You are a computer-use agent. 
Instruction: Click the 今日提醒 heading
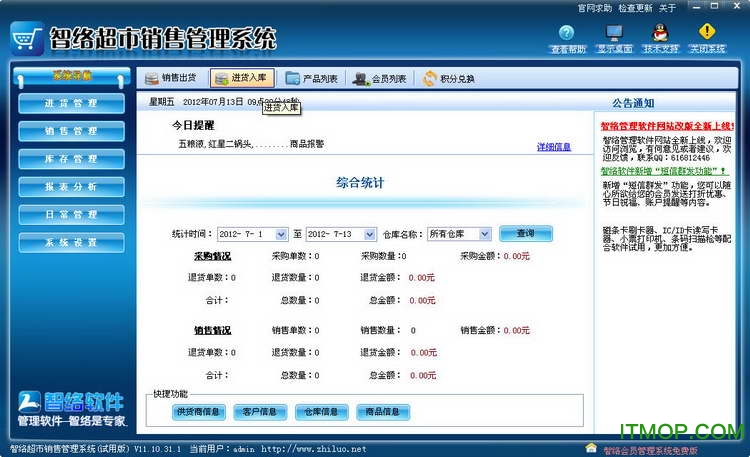193,125
